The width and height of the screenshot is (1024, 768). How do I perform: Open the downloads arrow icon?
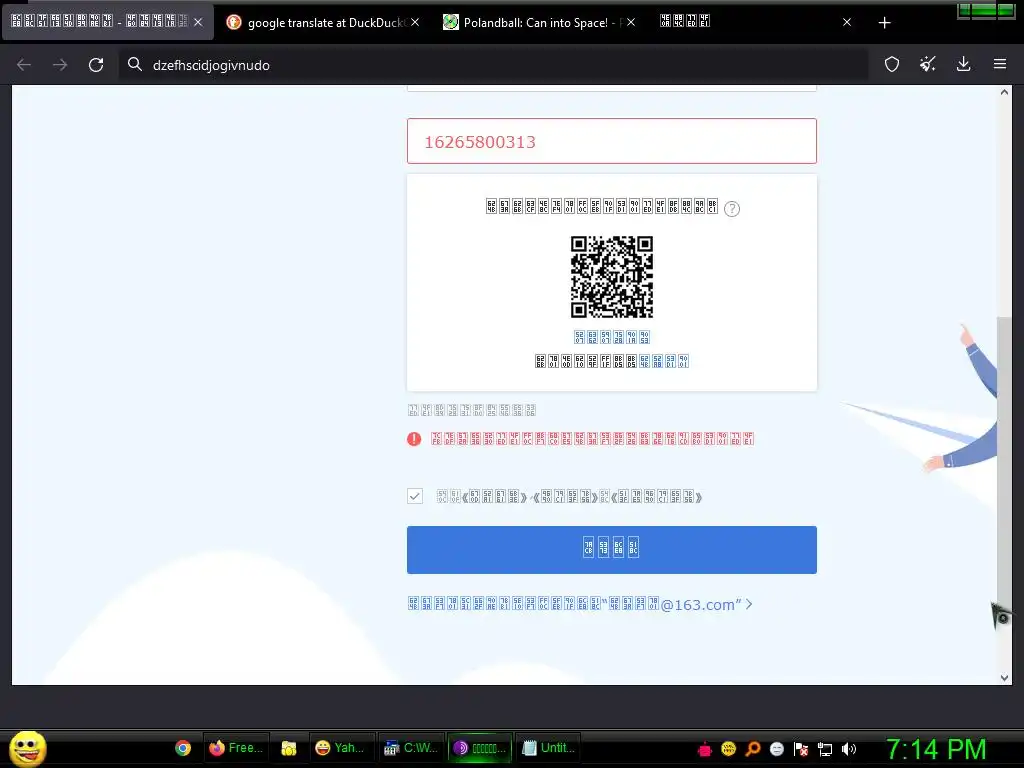(963, 64)
